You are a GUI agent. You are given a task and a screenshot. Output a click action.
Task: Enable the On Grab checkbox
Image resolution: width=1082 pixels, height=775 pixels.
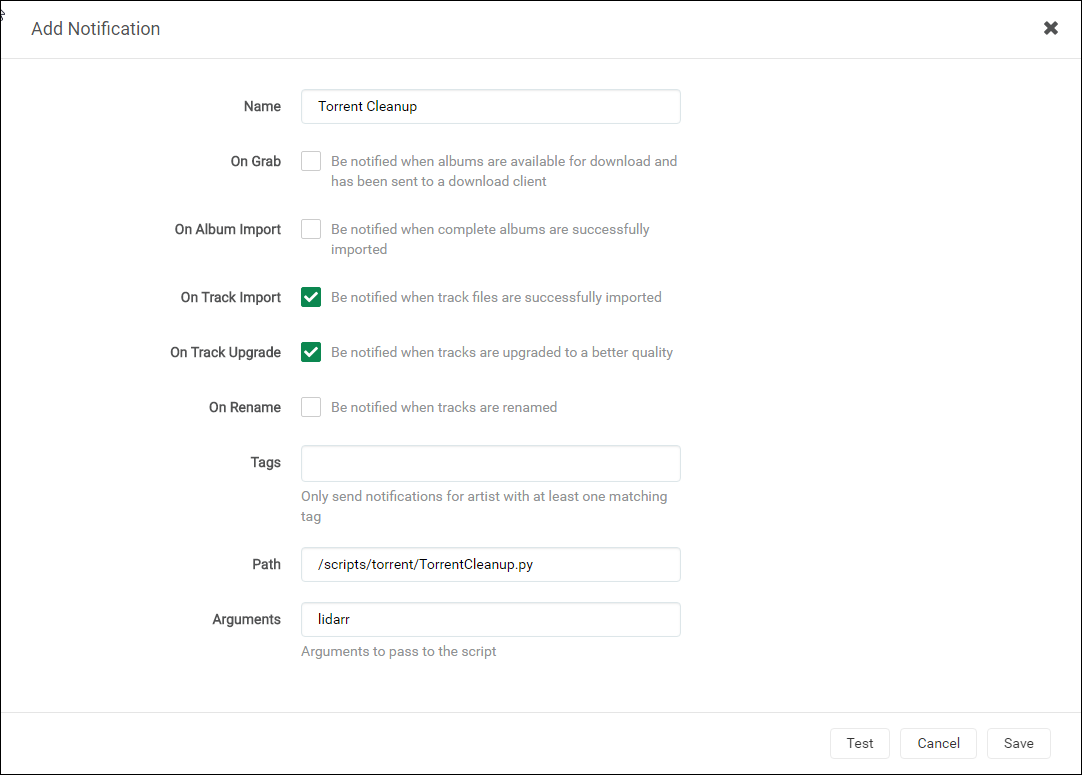[x=310, y=161]
